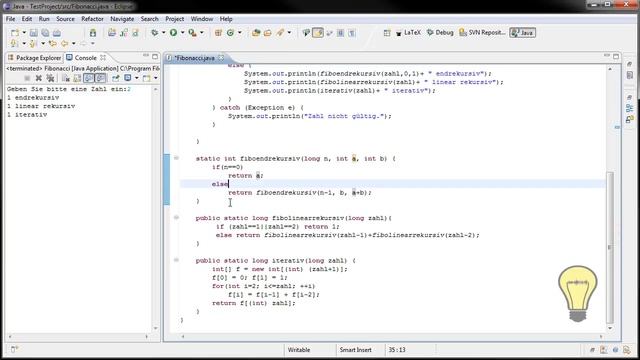Toggle Show Console on standard output
The image size is (640, 360).
tap(89, 78)
